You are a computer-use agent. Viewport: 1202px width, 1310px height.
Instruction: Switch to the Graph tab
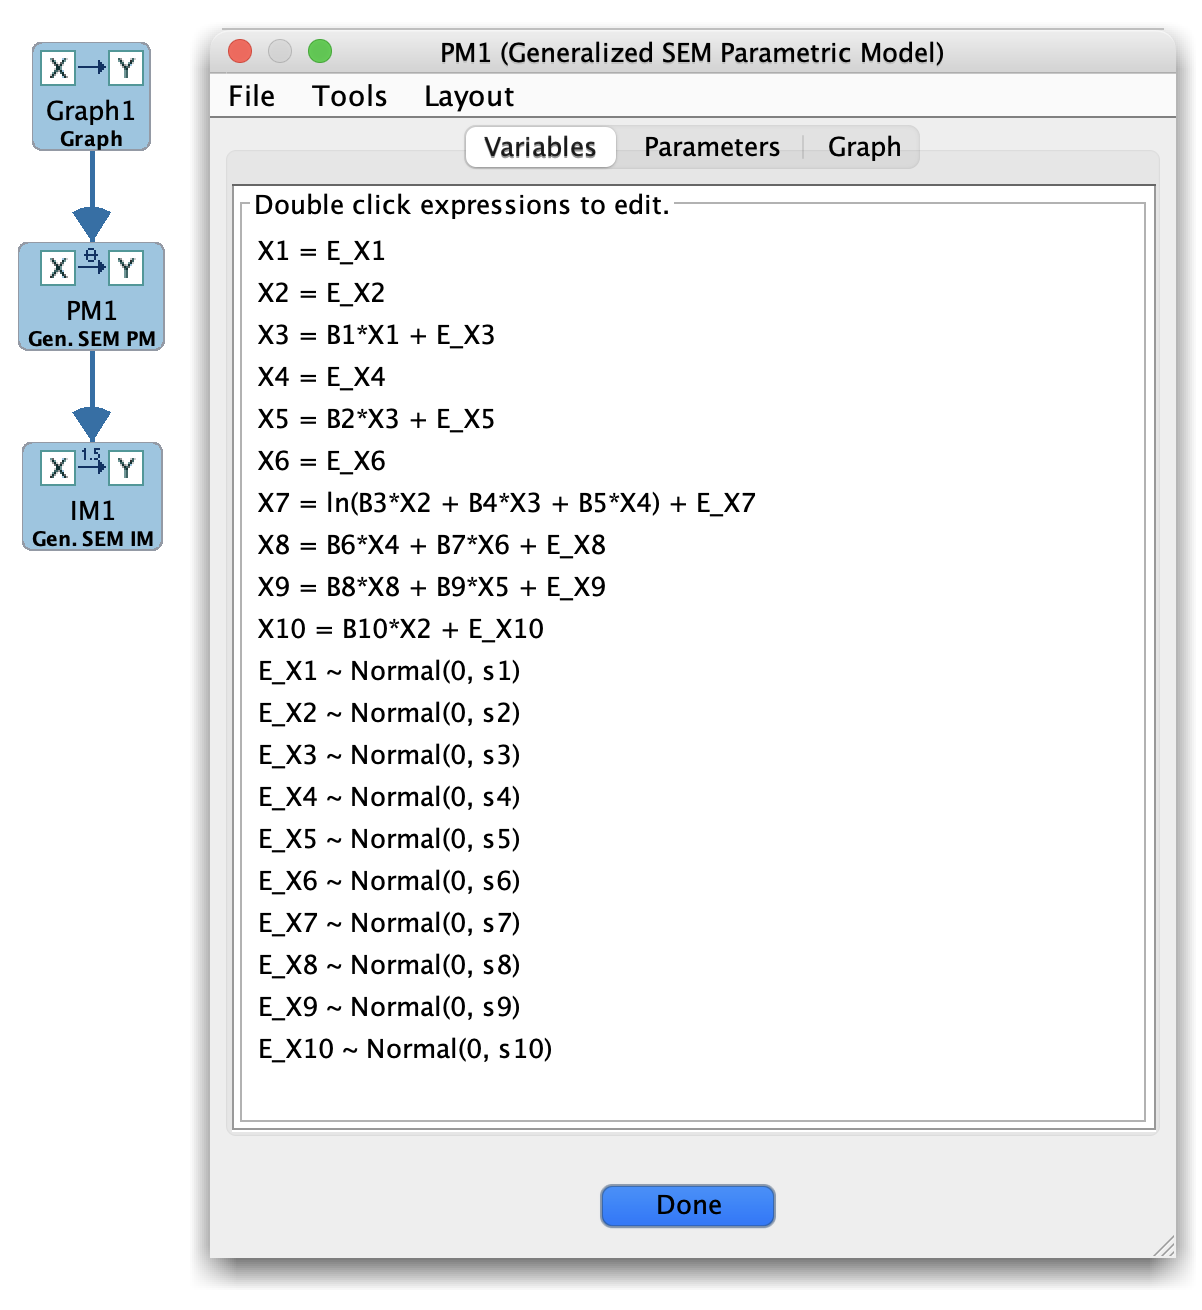(x=864, y=147)
